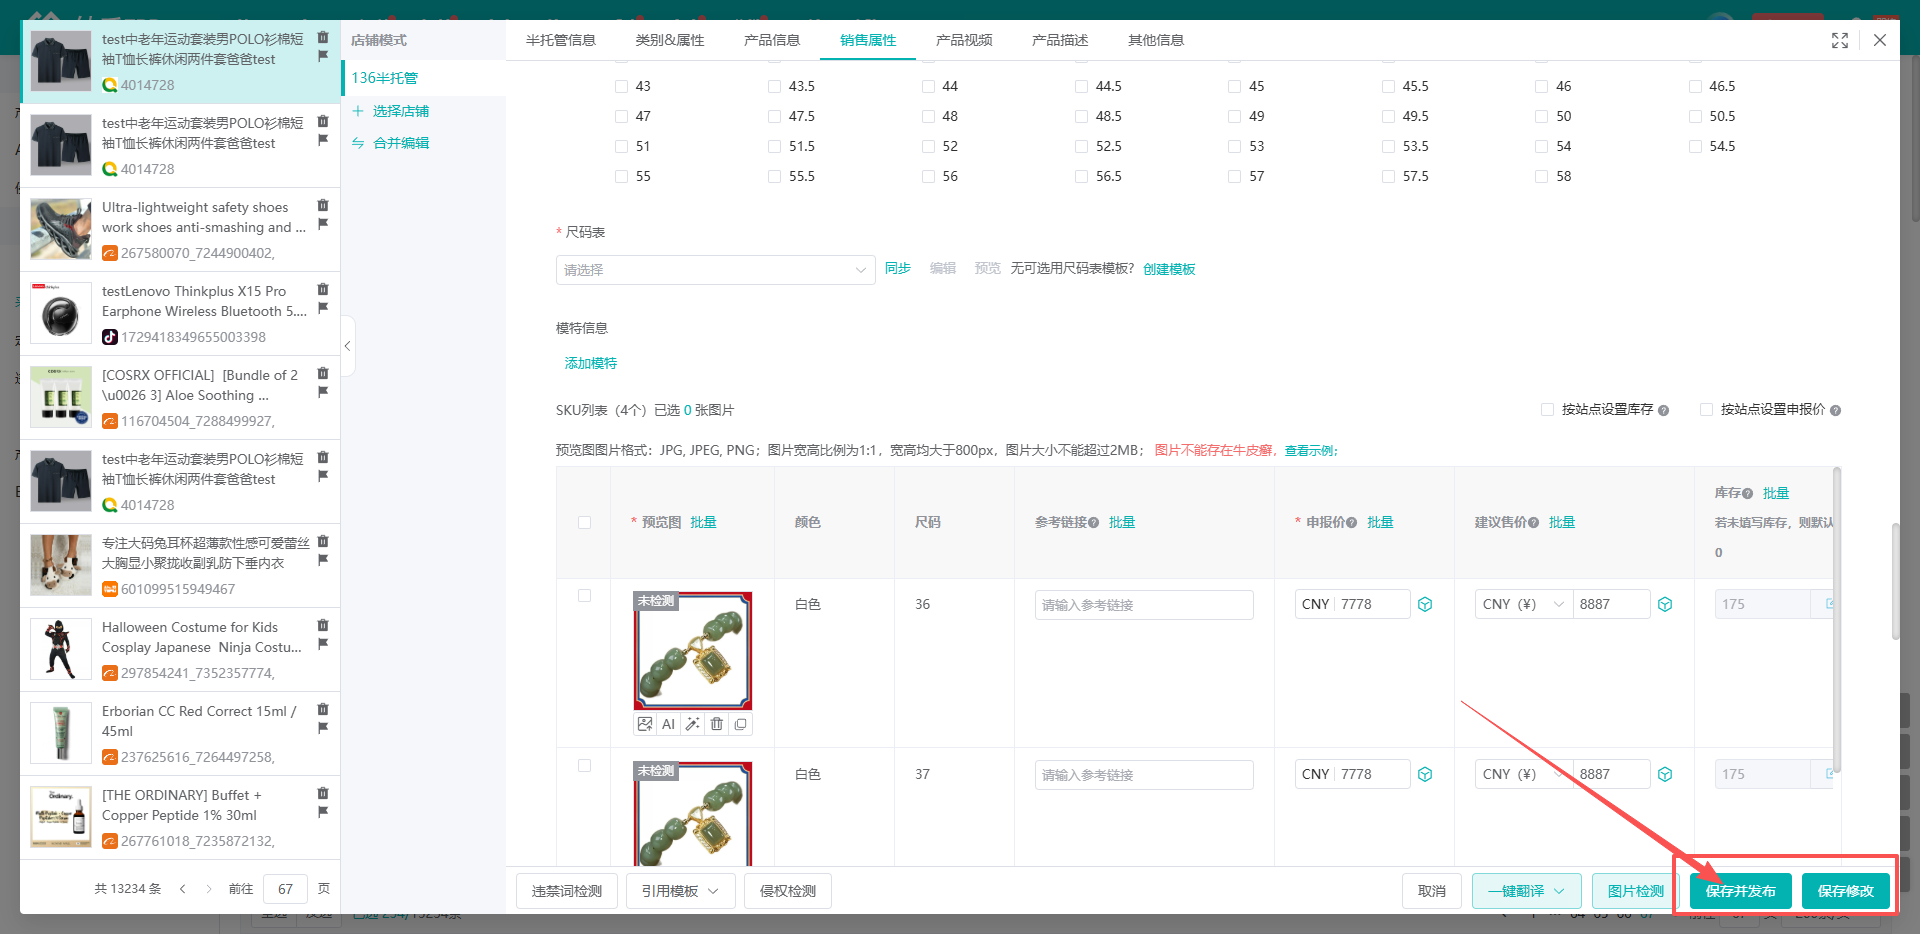
Task: Enable 按站点设置申报价 checkbox
Action: pyautogui.click(x=1706, y=409)
